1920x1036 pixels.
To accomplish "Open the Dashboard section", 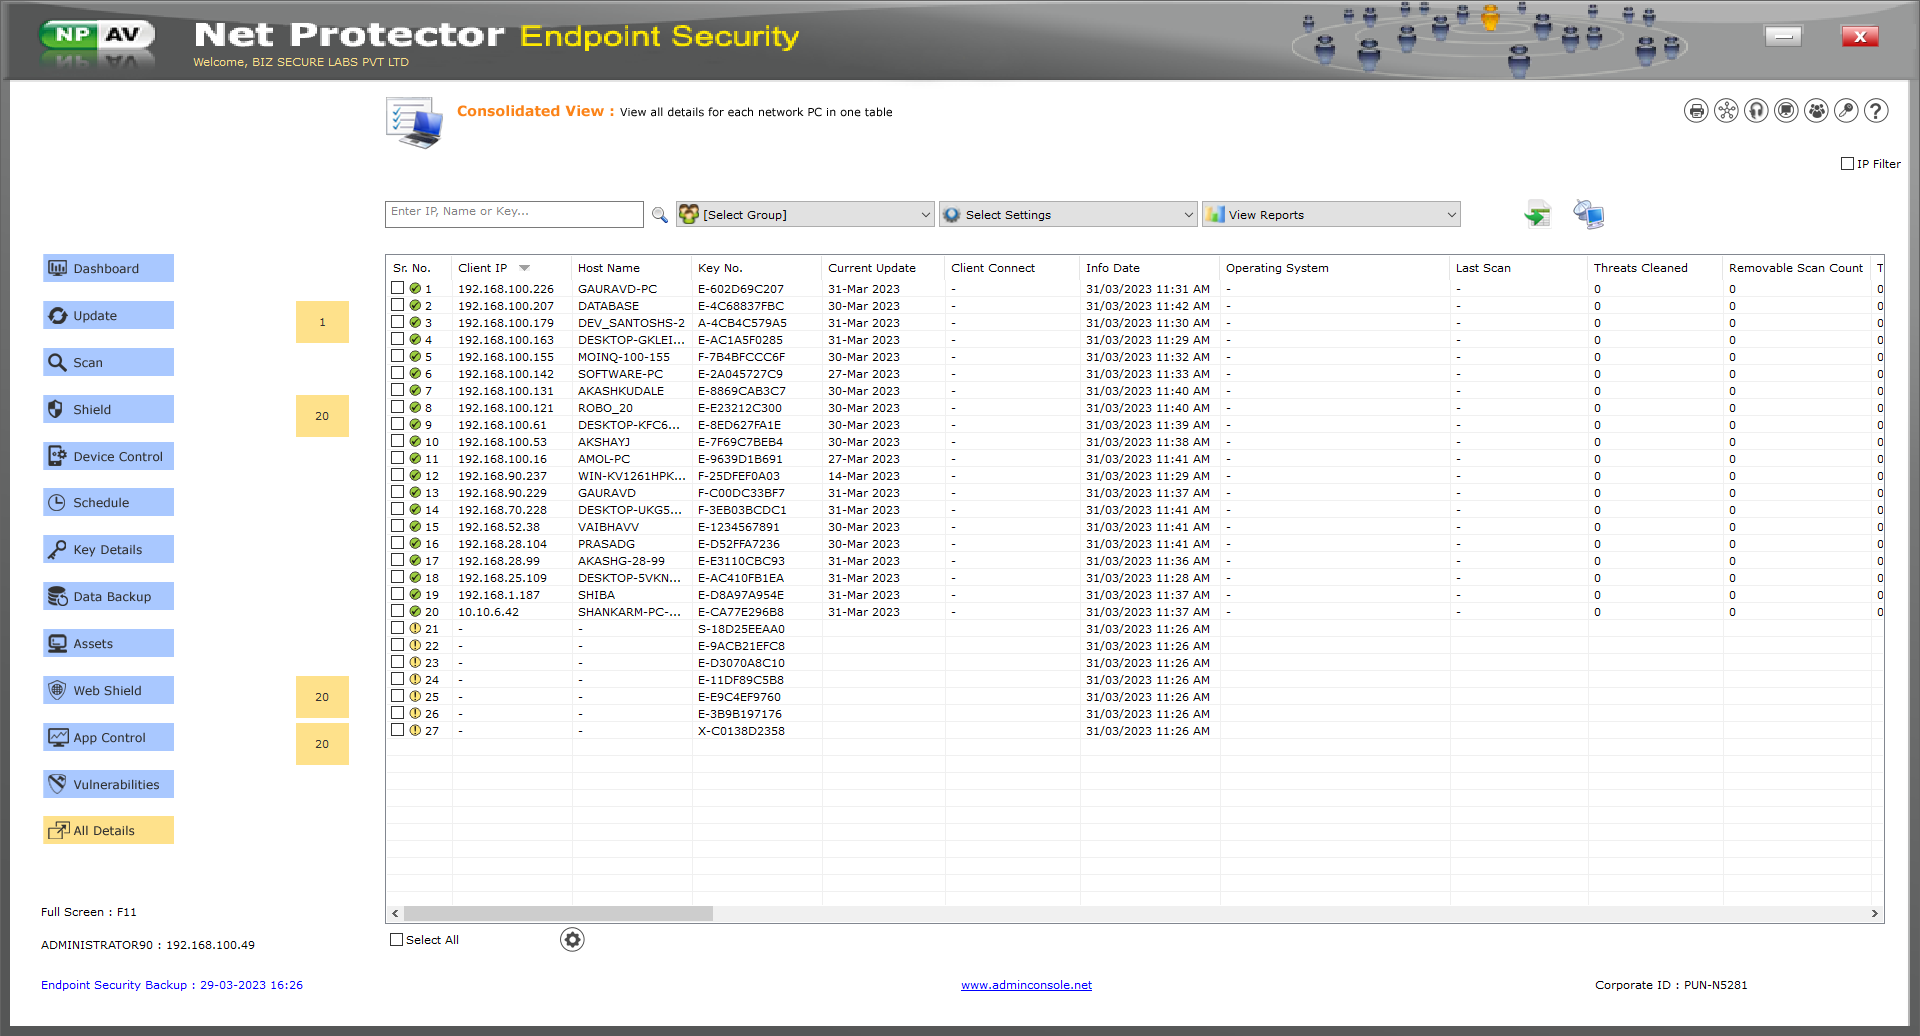I will click(108, 268).
